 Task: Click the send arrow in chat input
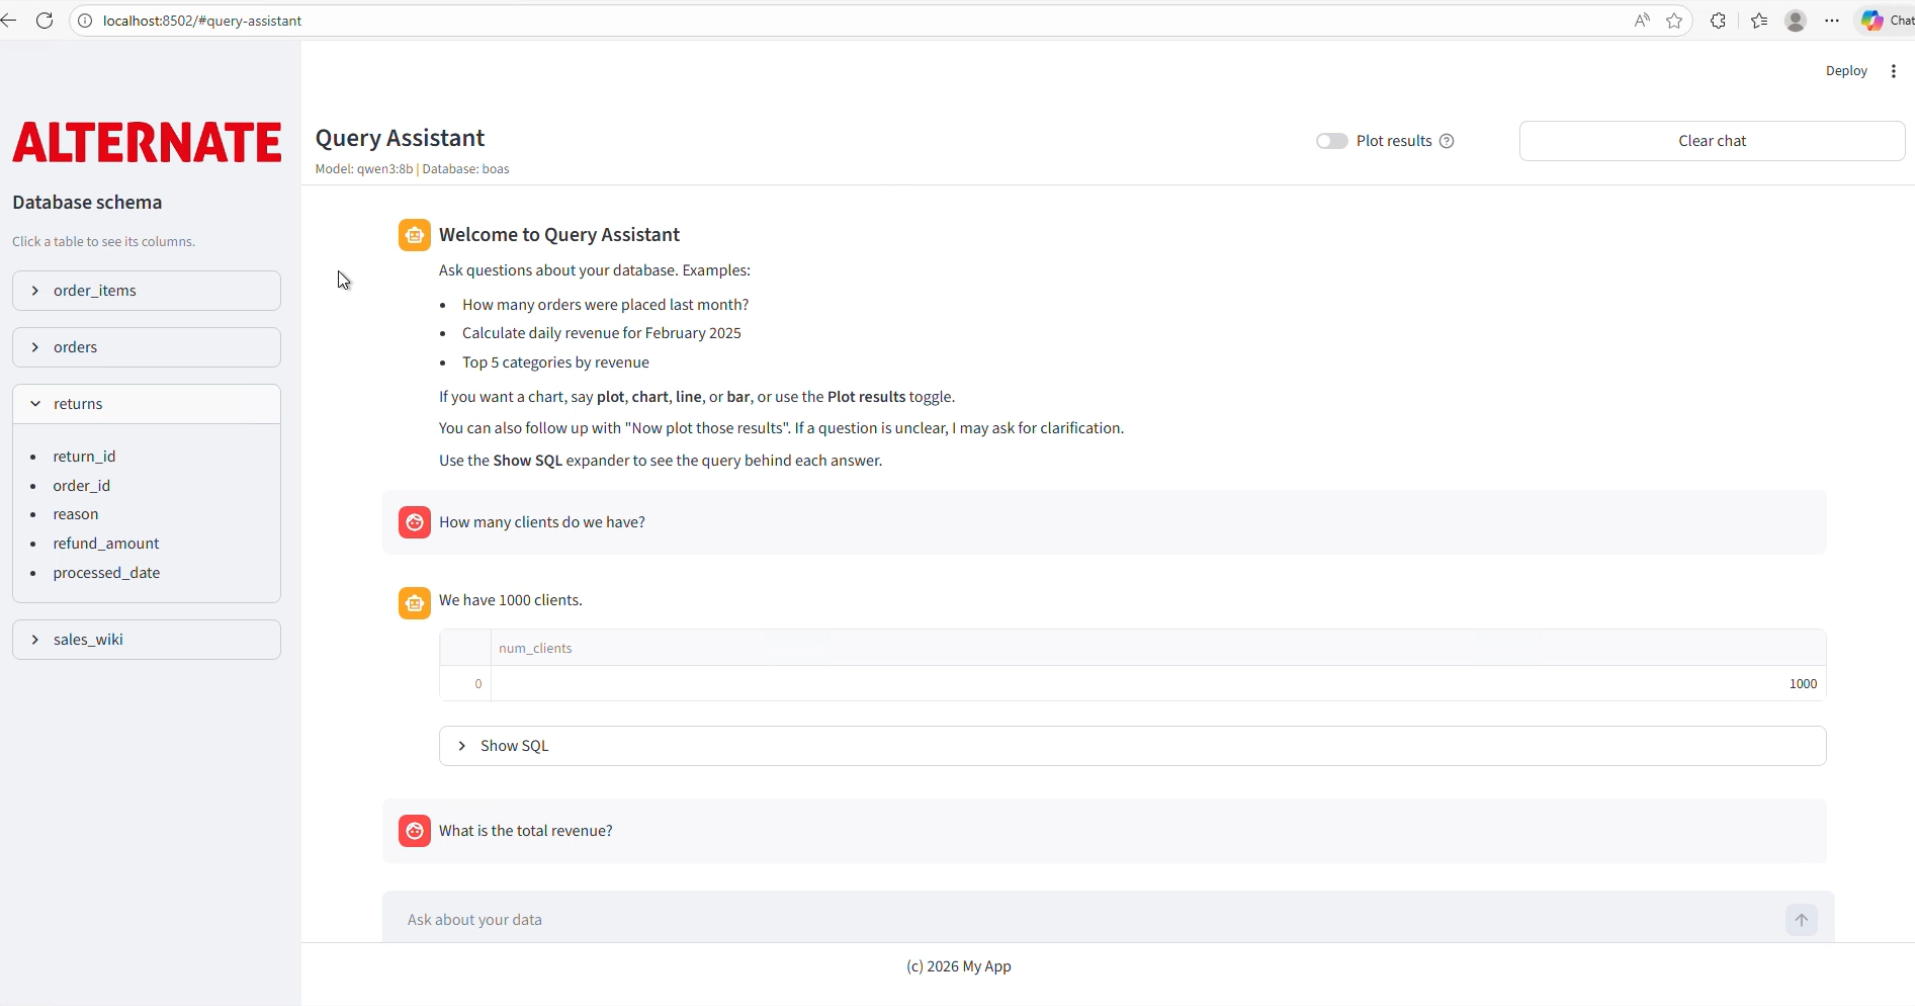(1801, 920)
